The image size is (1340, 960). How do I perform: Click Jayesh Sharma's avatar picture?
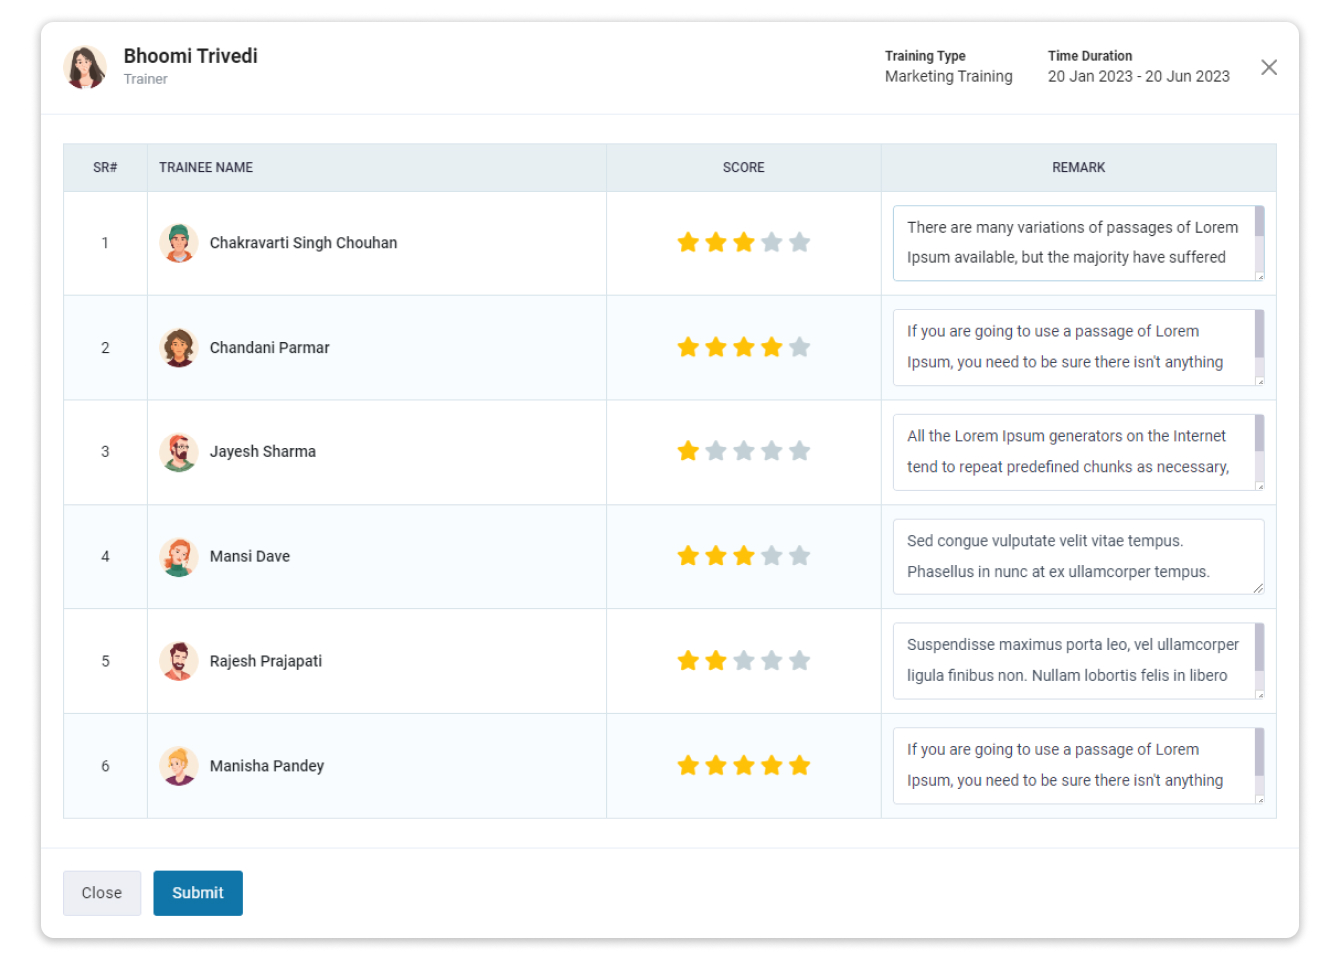click(180, 451)
